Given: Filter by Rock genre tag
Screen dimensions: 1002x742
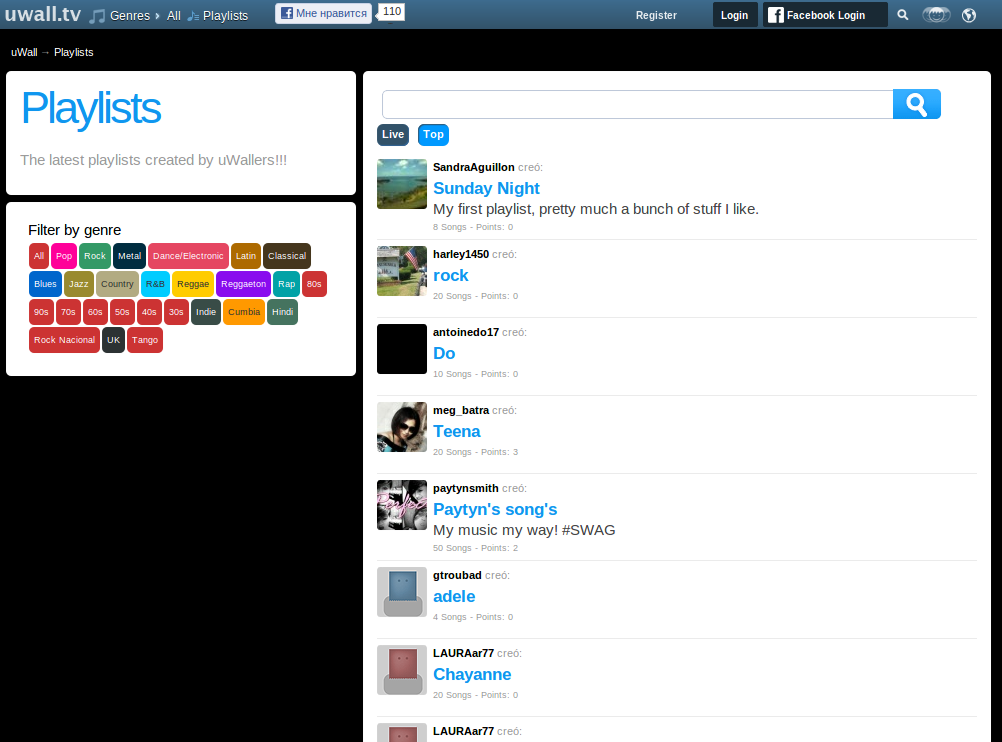Looking at the screenshot, I should tap(95, 256).
